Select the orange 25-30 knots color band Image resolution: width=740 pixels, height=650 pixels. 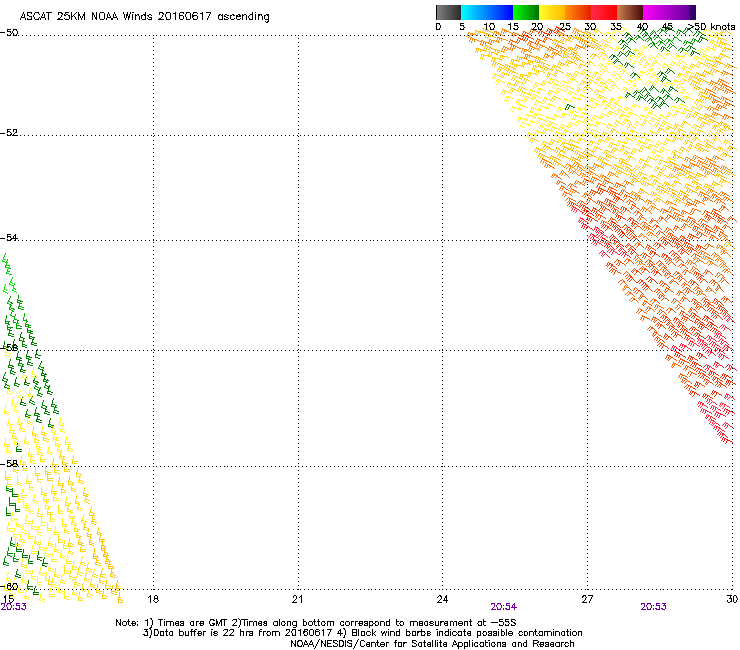pyautogui.click(x=578, y=12)
